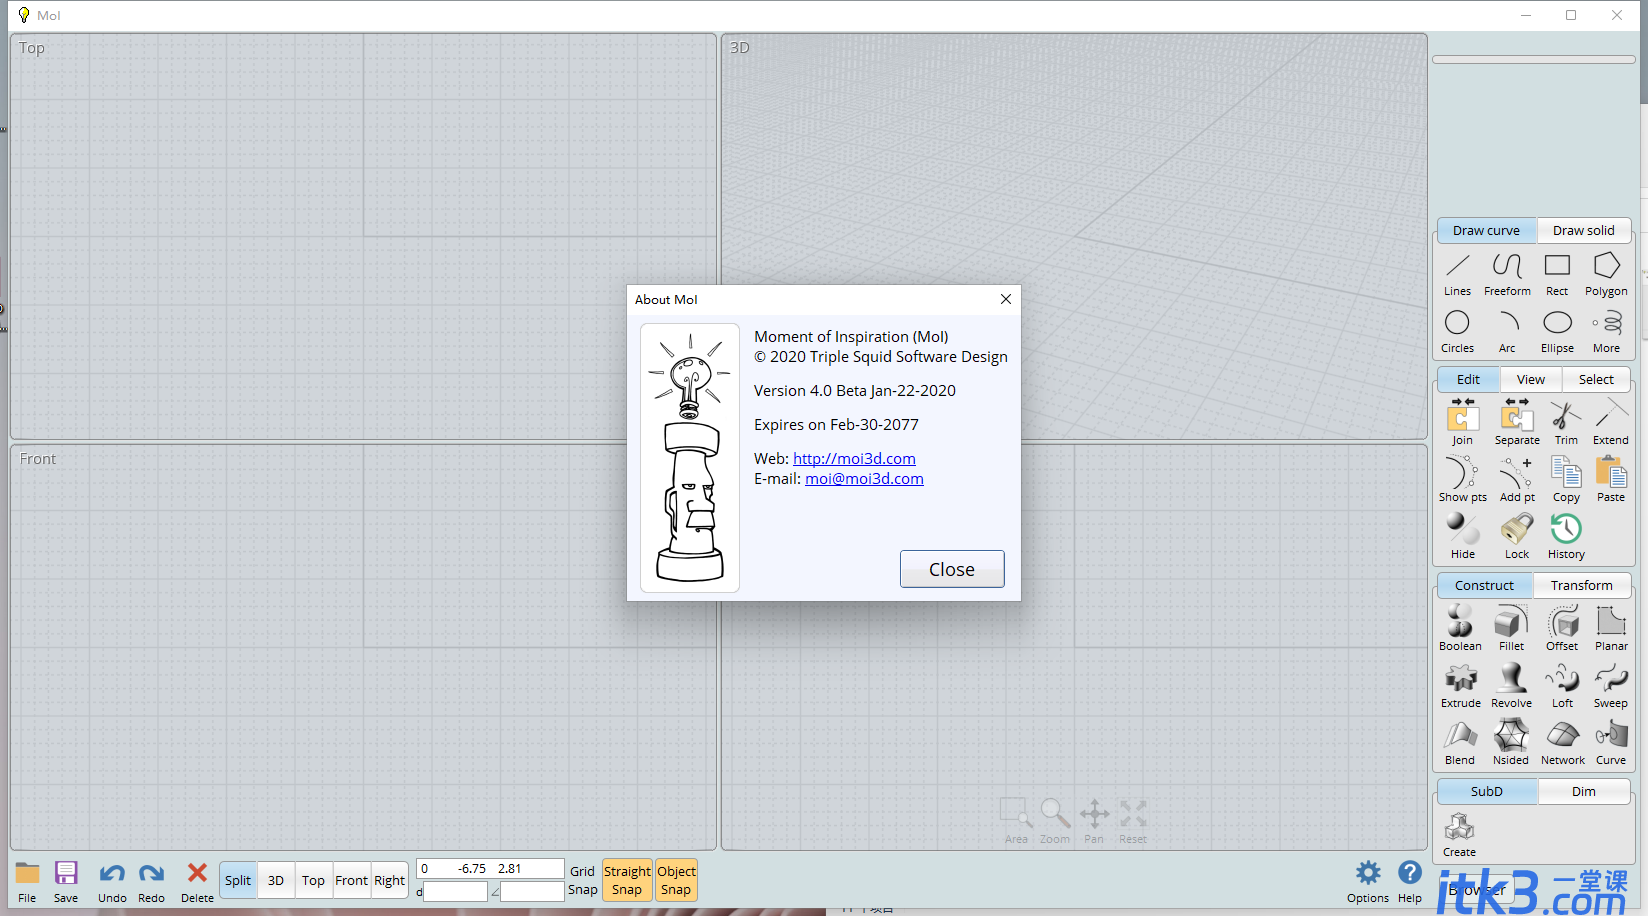Switch to the View tab
1648x916 pixels.
[1530, 379]
